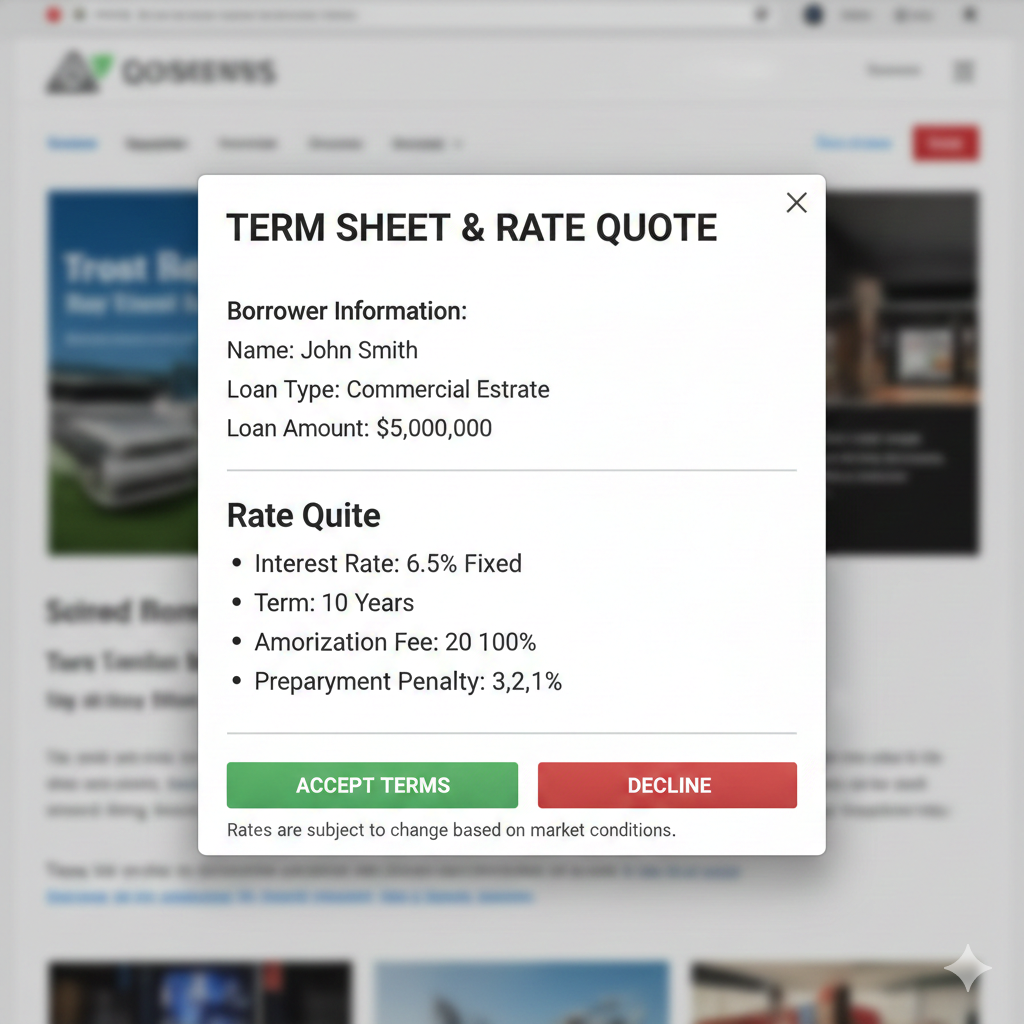1024x1024 pixels.
Task: Click the dark blue round browser profile icon
Action: click(813, 15)
